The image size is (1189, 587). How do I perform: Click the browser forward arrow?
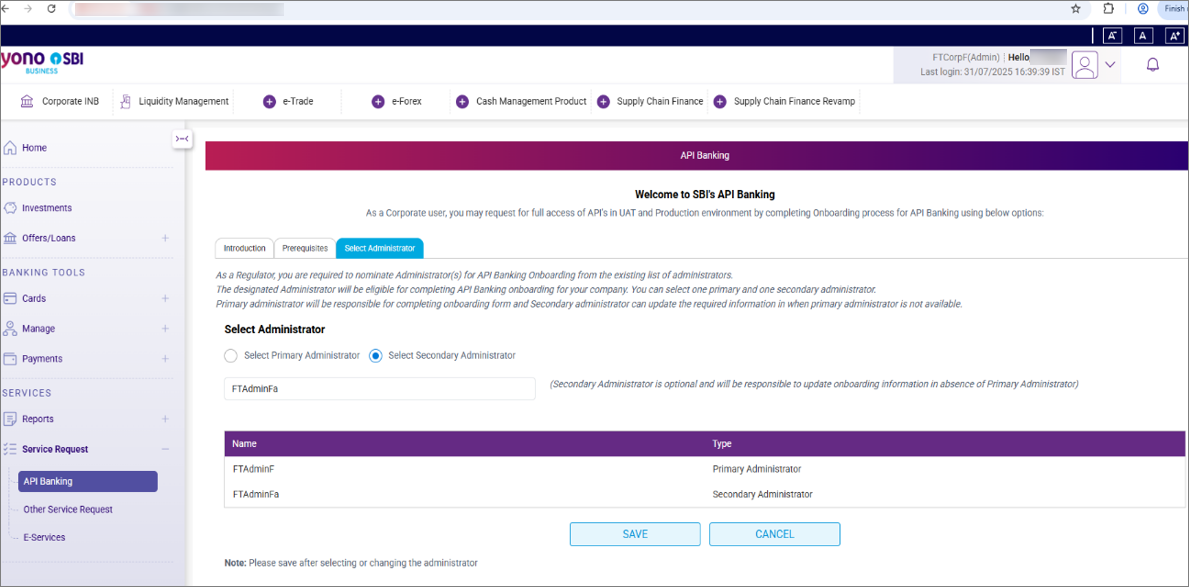coord(29,8)
